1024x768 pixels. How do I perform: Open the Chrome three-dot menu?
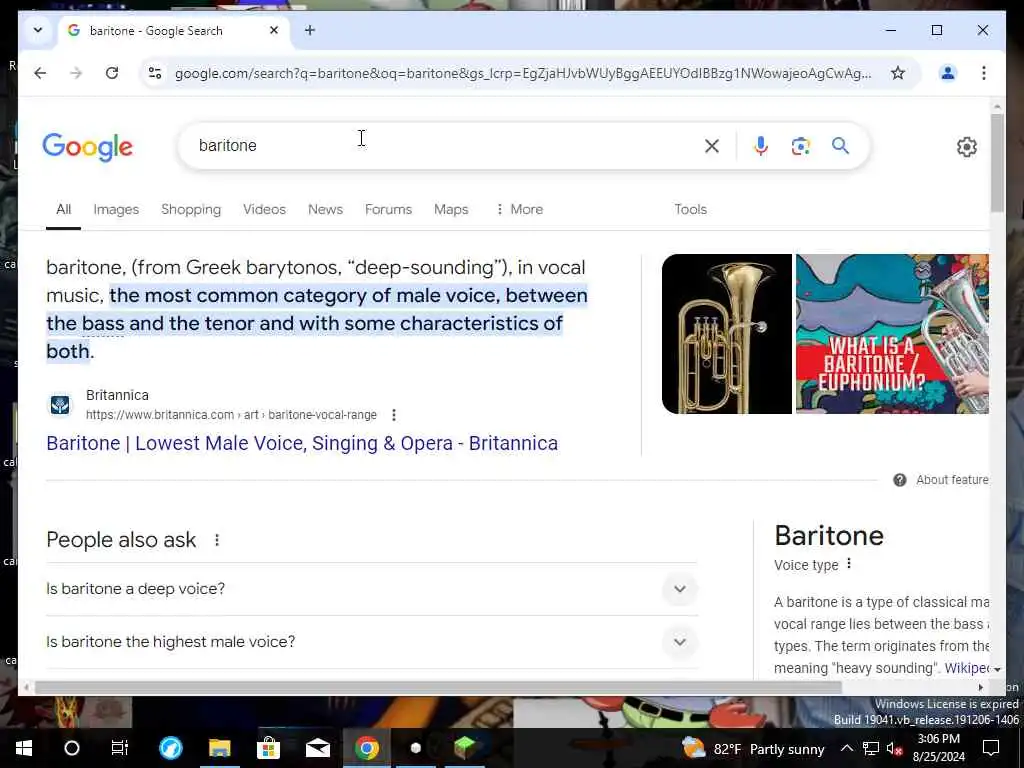(984, 73)
